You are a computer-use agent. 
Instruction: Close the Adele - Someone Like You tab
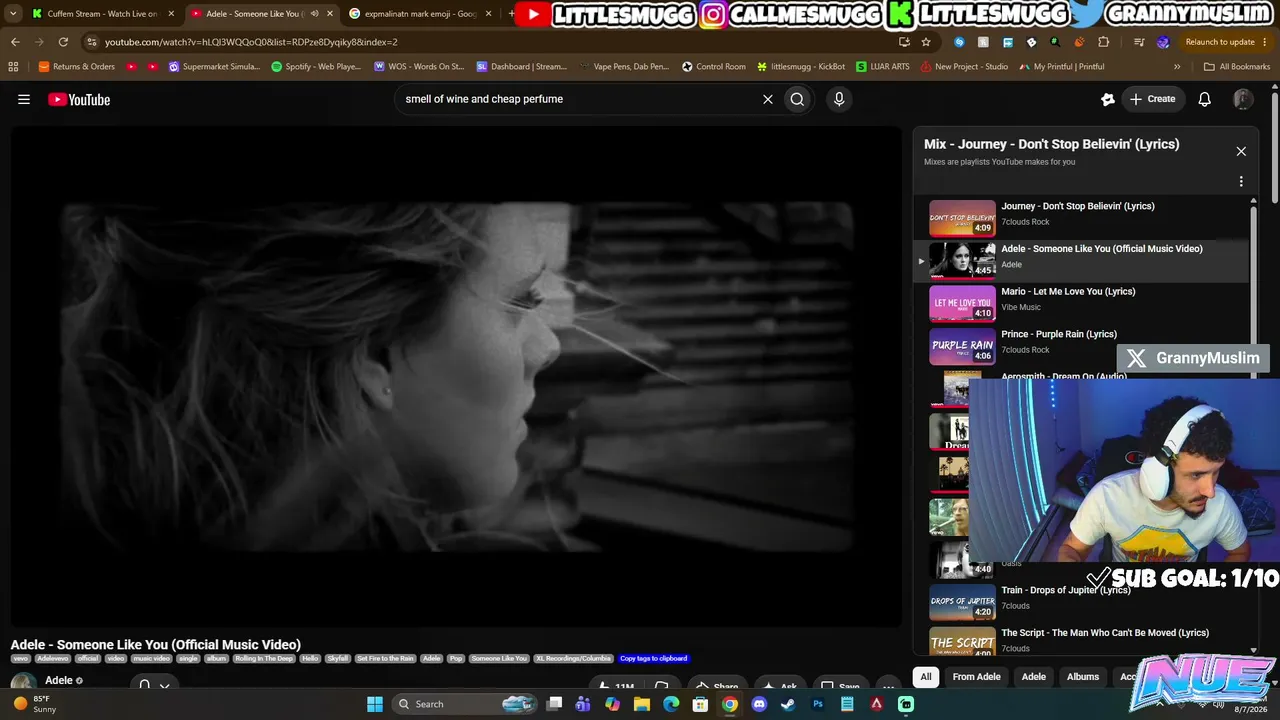click(330, 14)
